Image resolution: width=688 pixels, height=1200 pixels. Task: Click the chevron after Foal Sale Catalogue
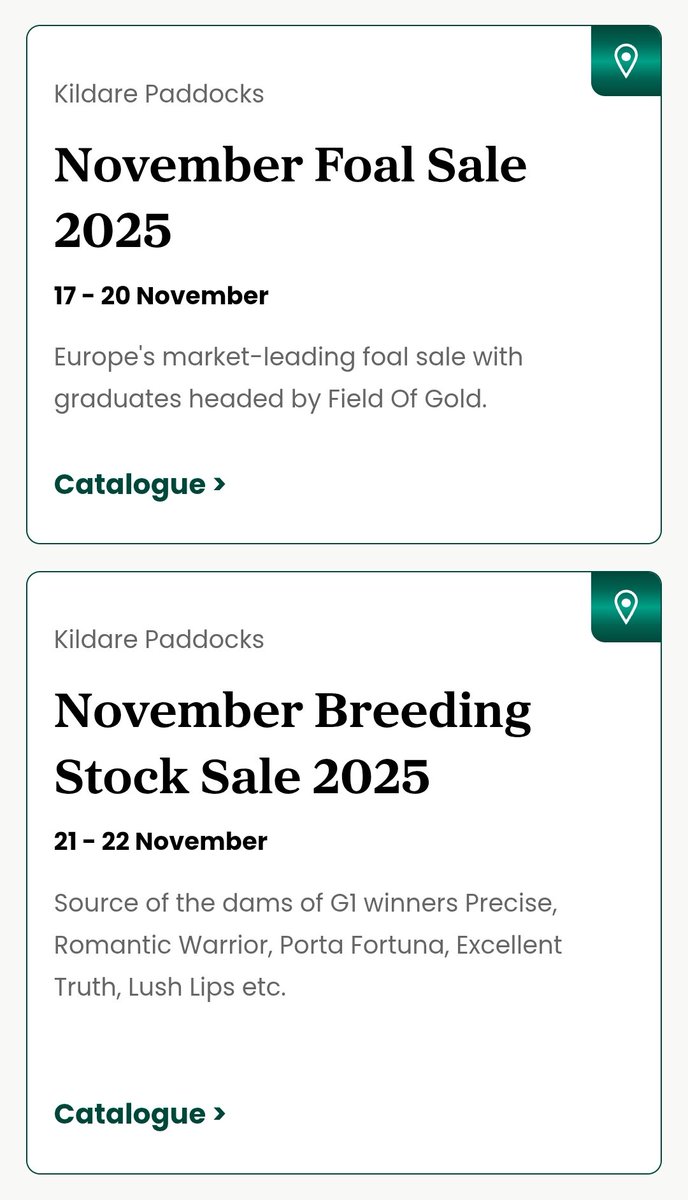(219, 485)
